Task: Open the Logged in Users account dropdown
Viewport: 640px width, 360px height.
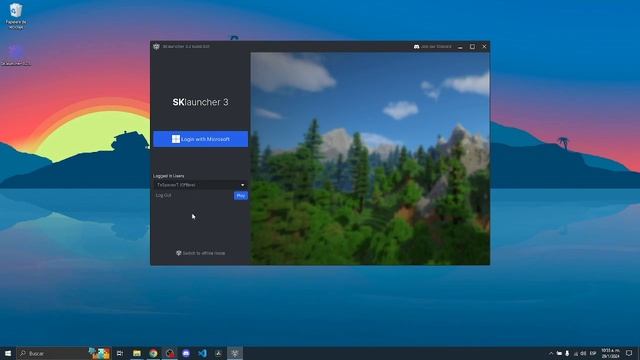Action: point(200,185)
